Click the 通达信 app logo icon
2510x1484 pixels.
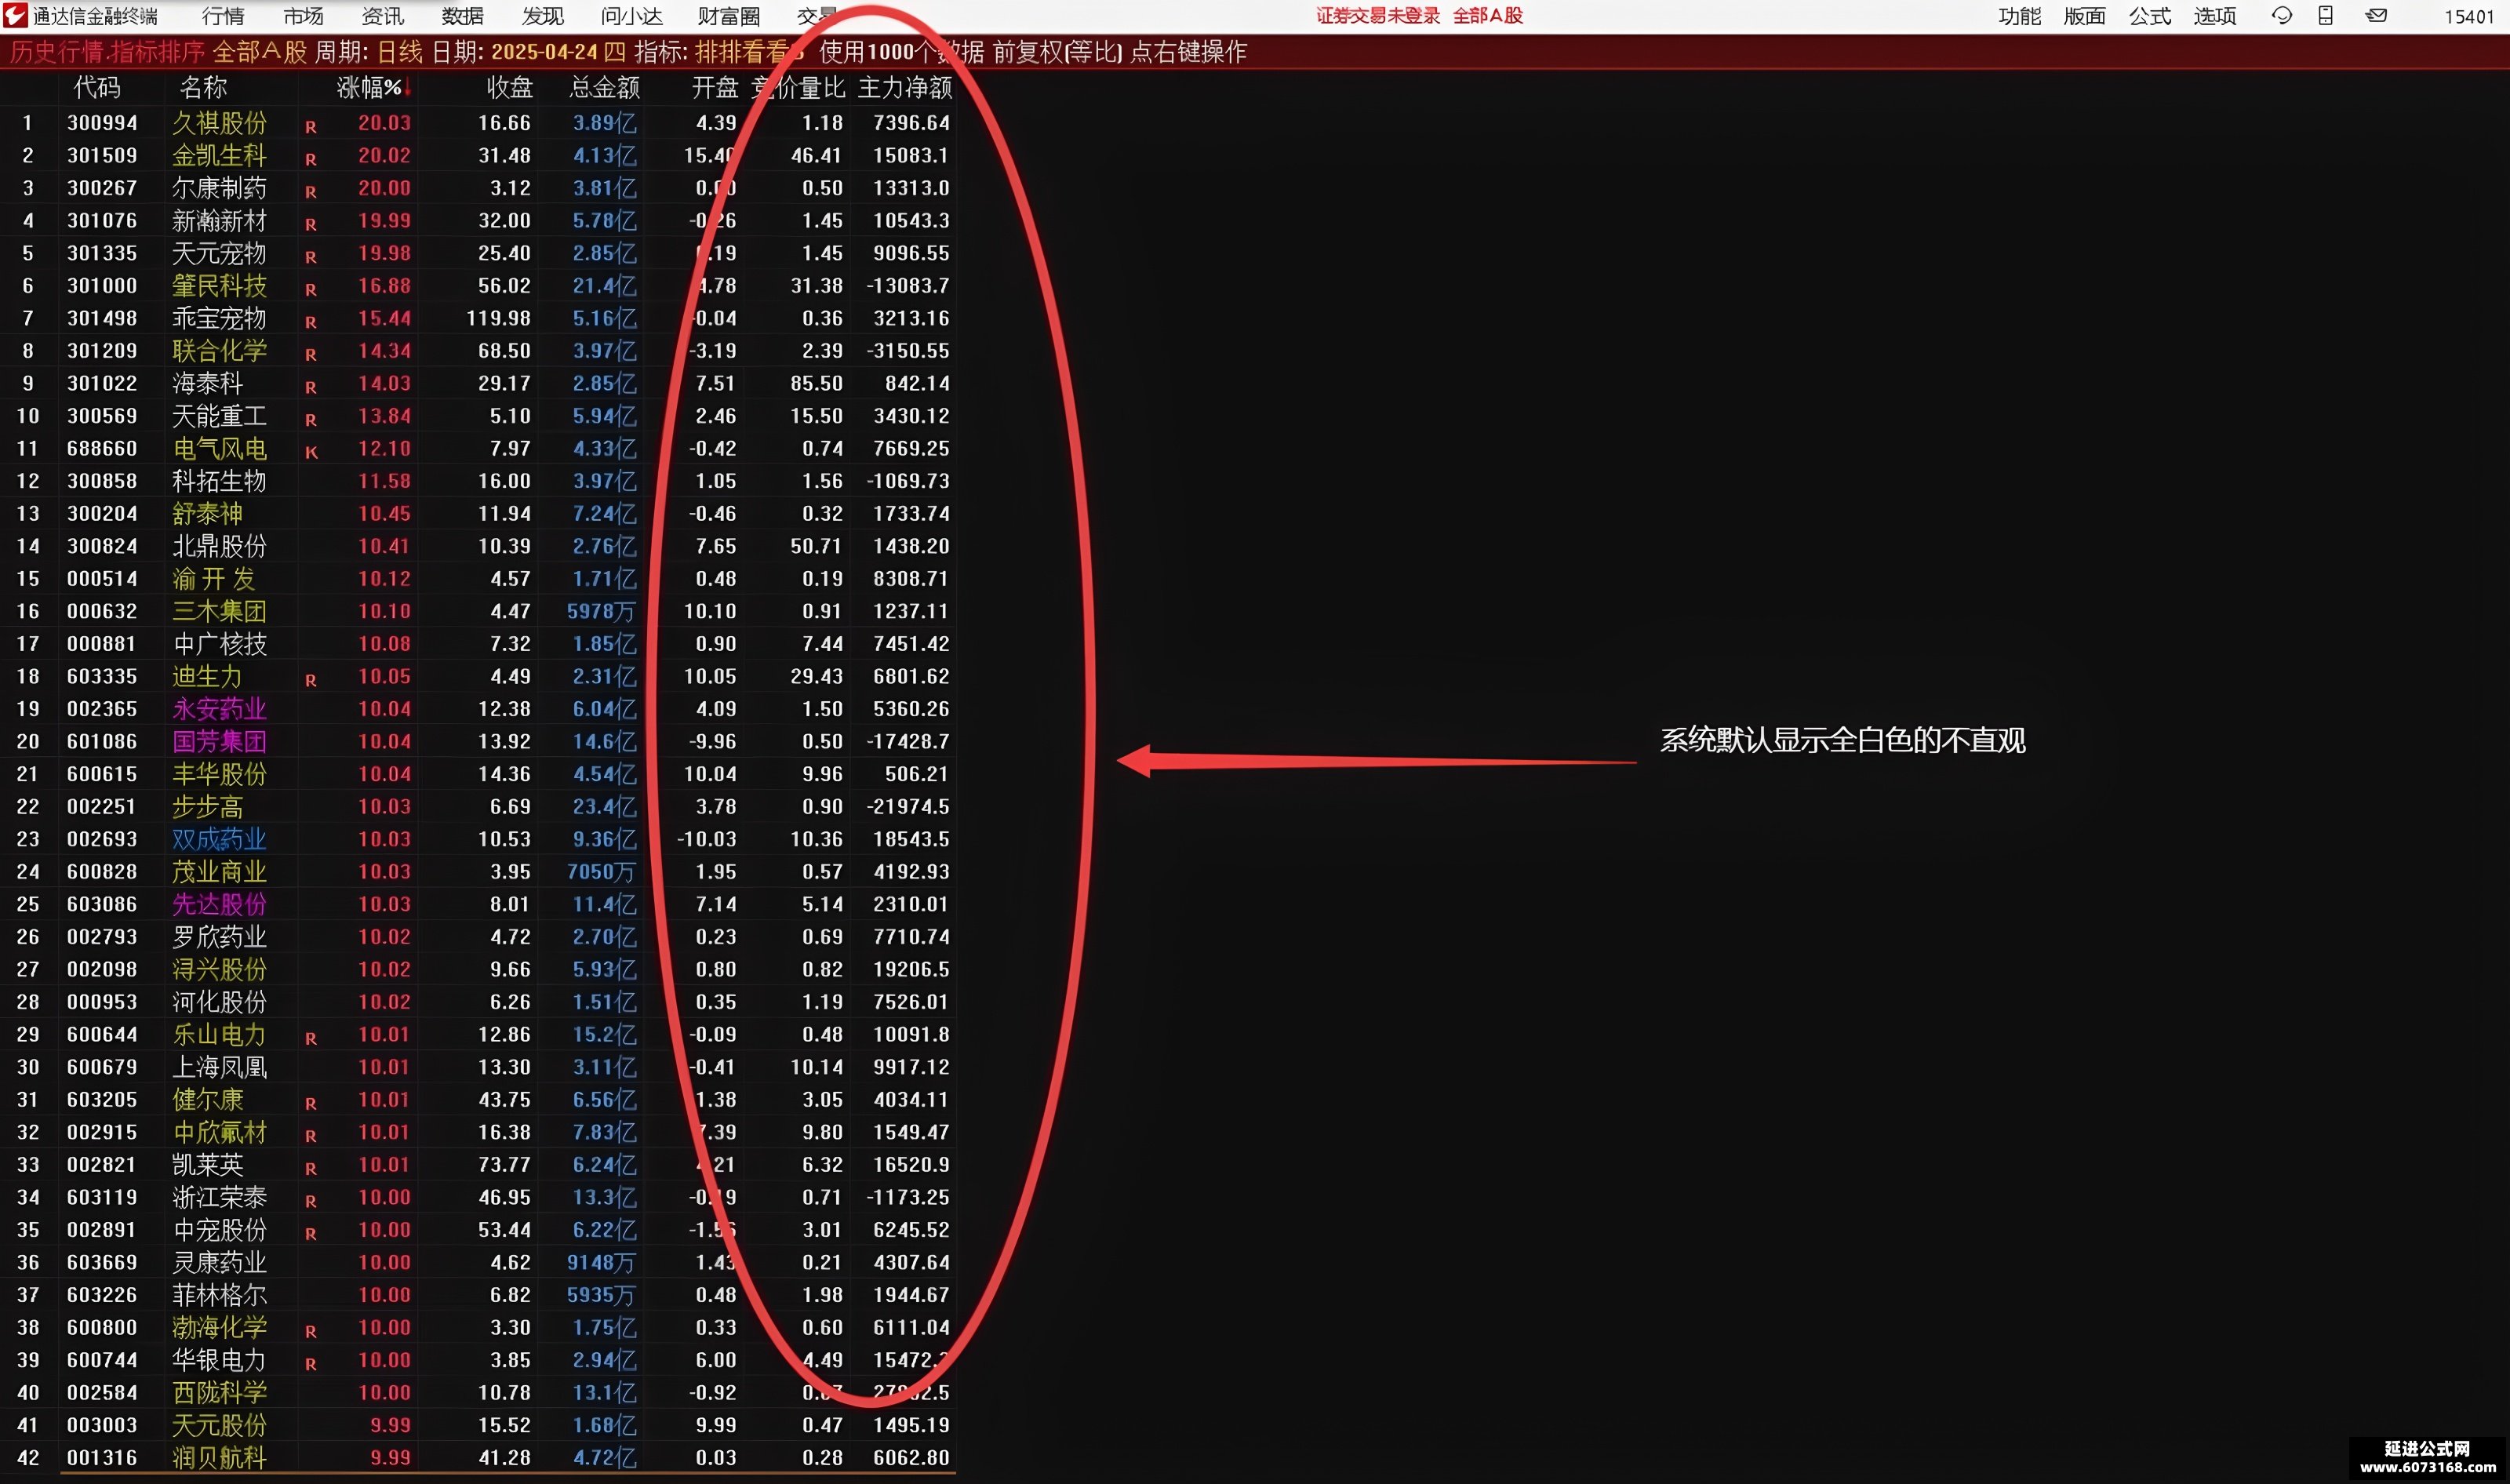(x=14, y=15)
